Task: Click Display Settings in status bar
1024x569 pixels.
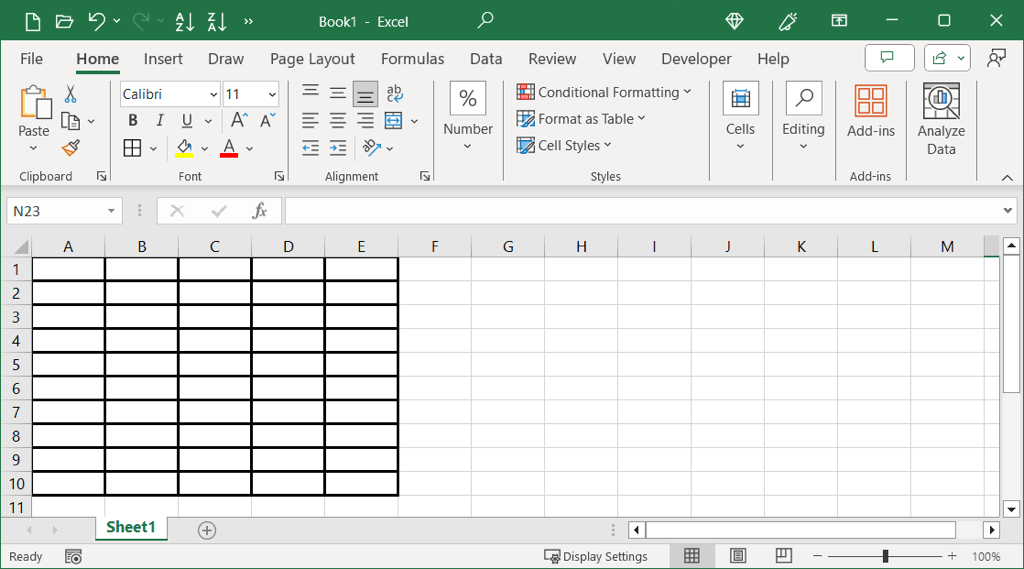Action: (596, 556)
